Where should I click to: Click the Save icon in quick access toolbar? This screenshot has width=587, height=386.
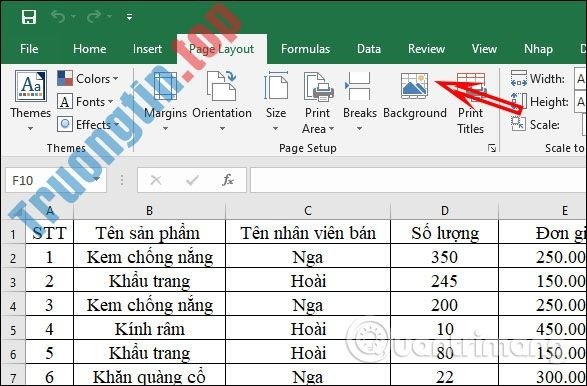[28, 17]
